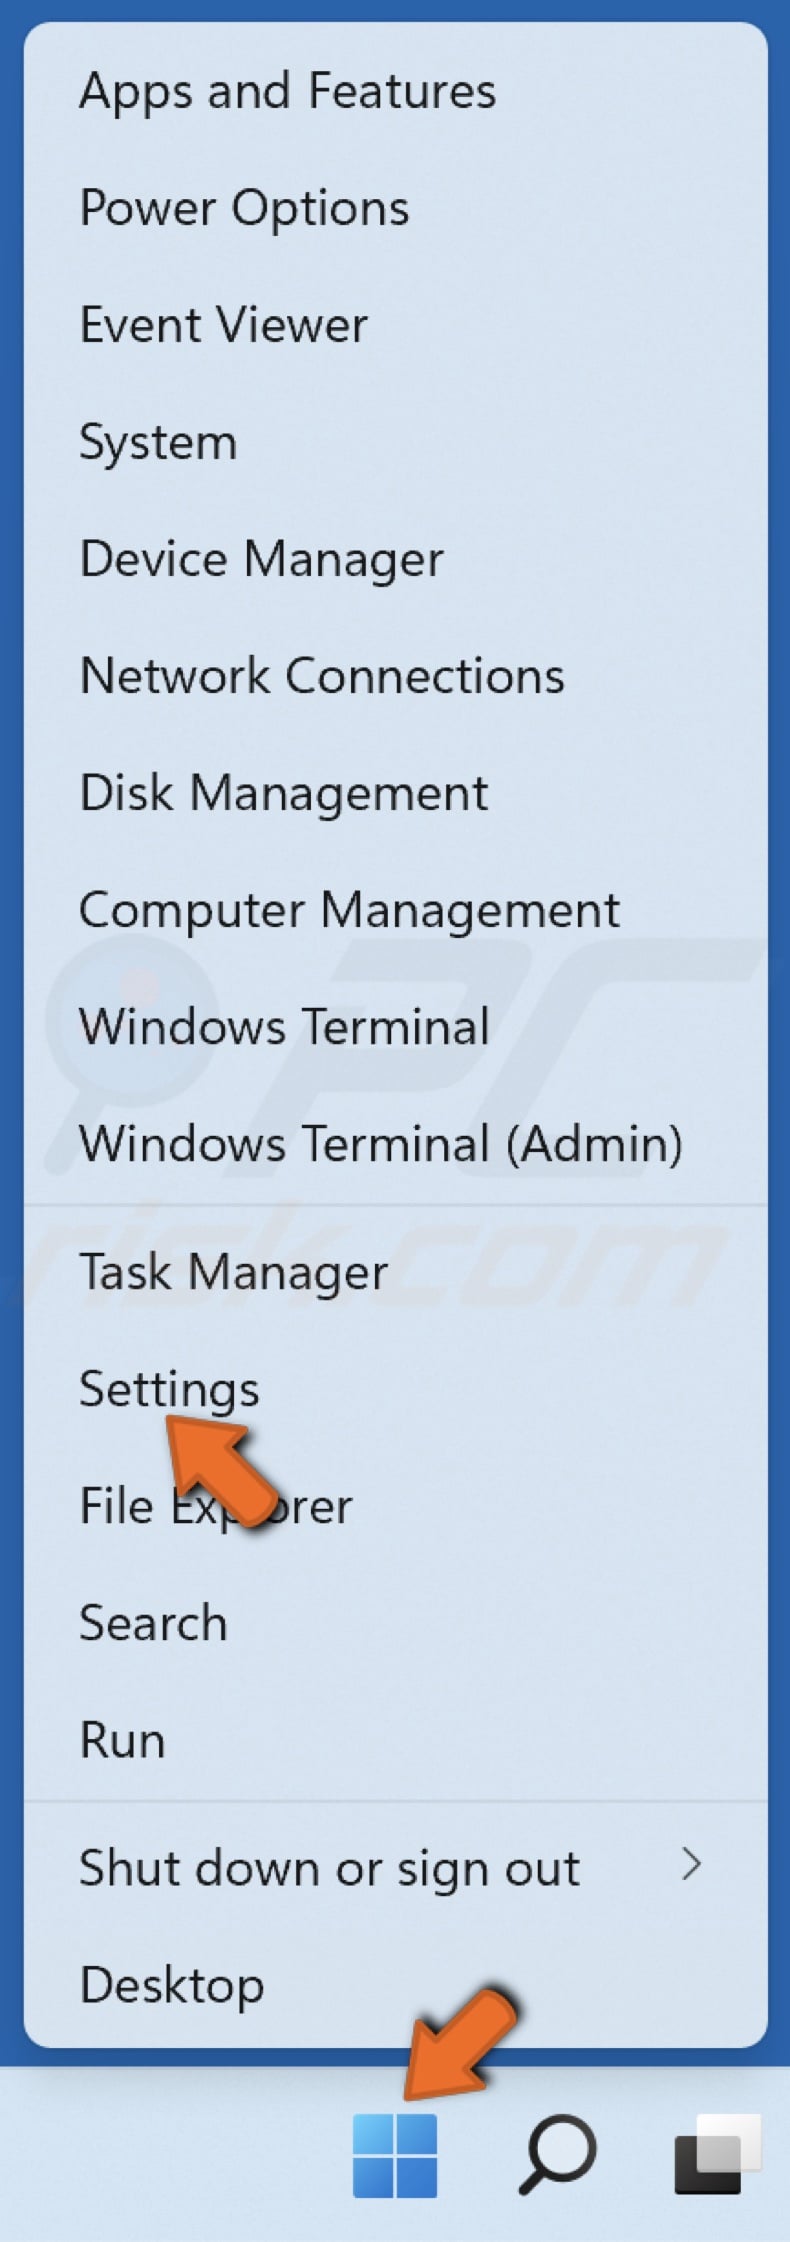Open Task Manager
The image size is (790, 2242).
[232, 1272]
